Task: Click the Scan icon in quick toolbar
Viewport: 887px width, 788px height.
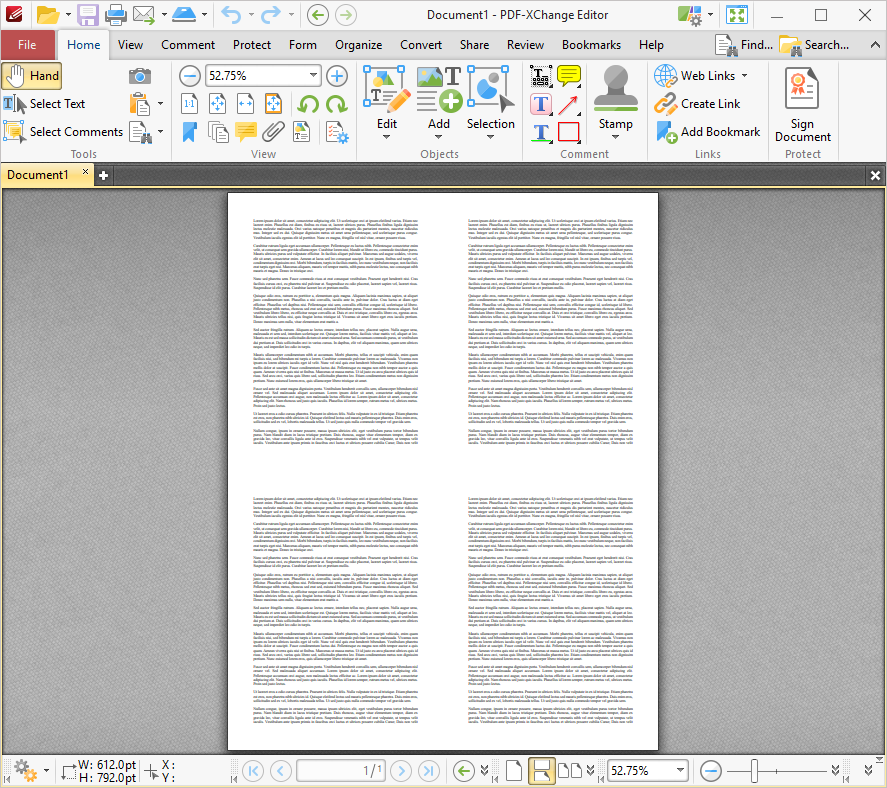Action: point(184,15)
